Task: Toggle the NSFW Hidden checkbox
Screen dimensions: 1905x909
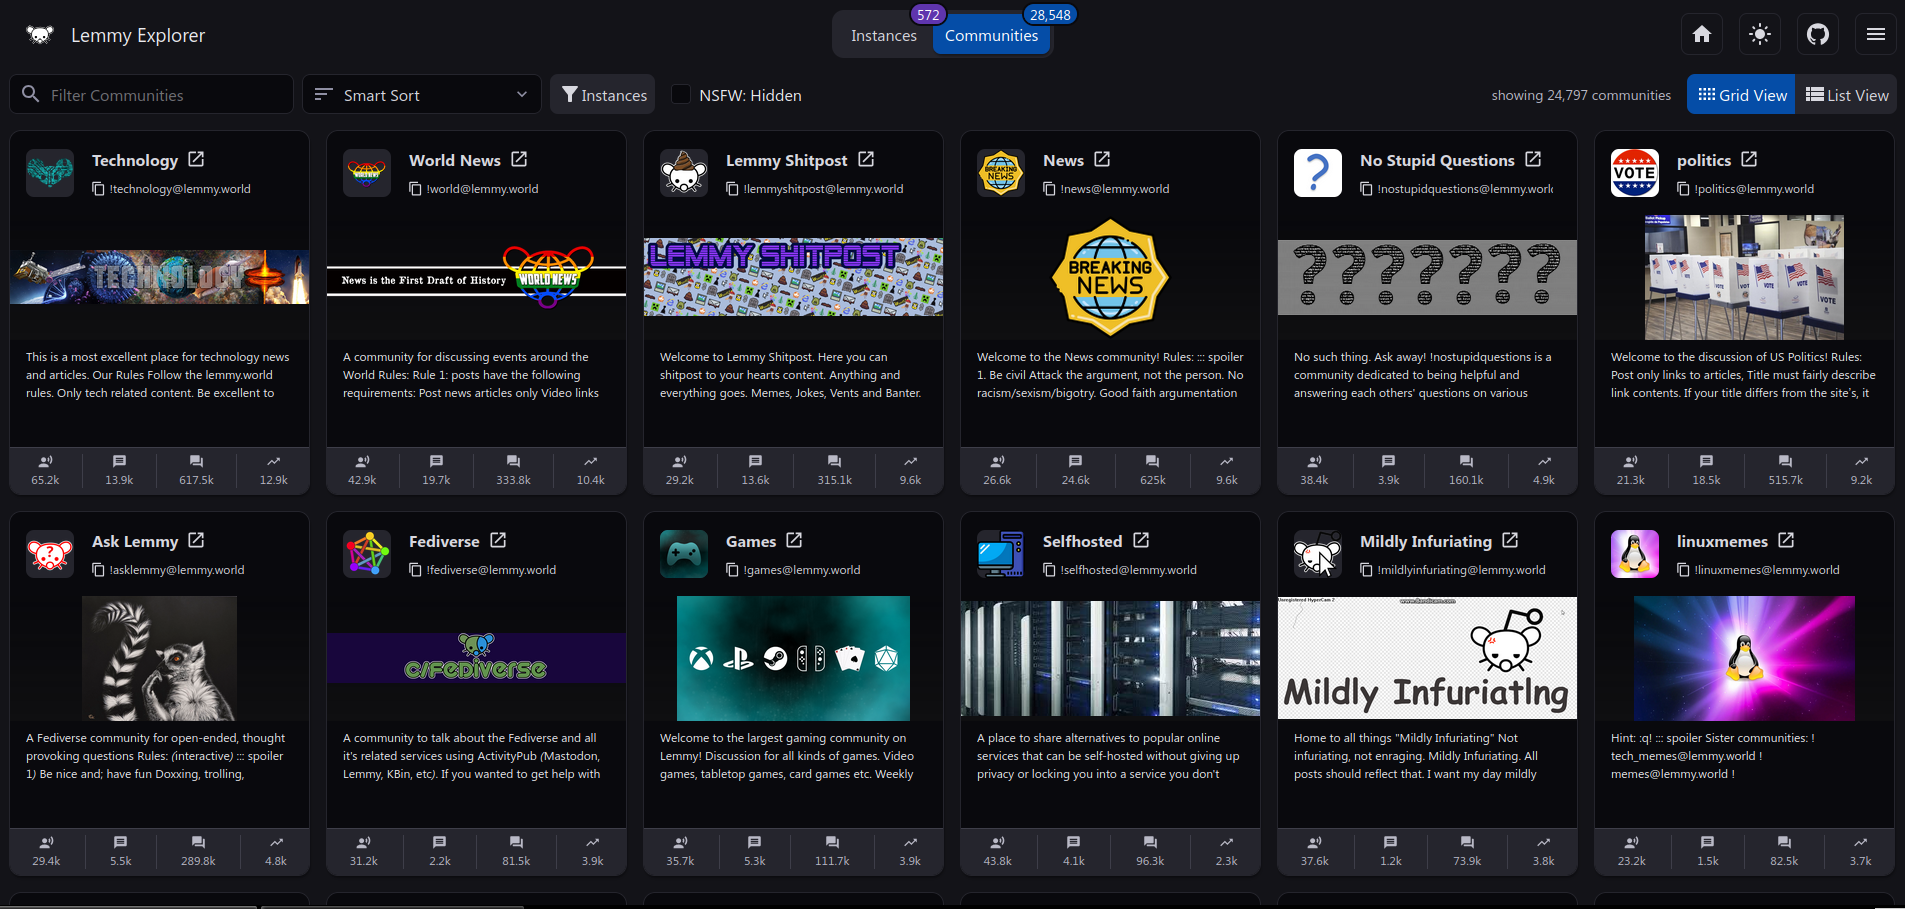Action: click(681, 95)
